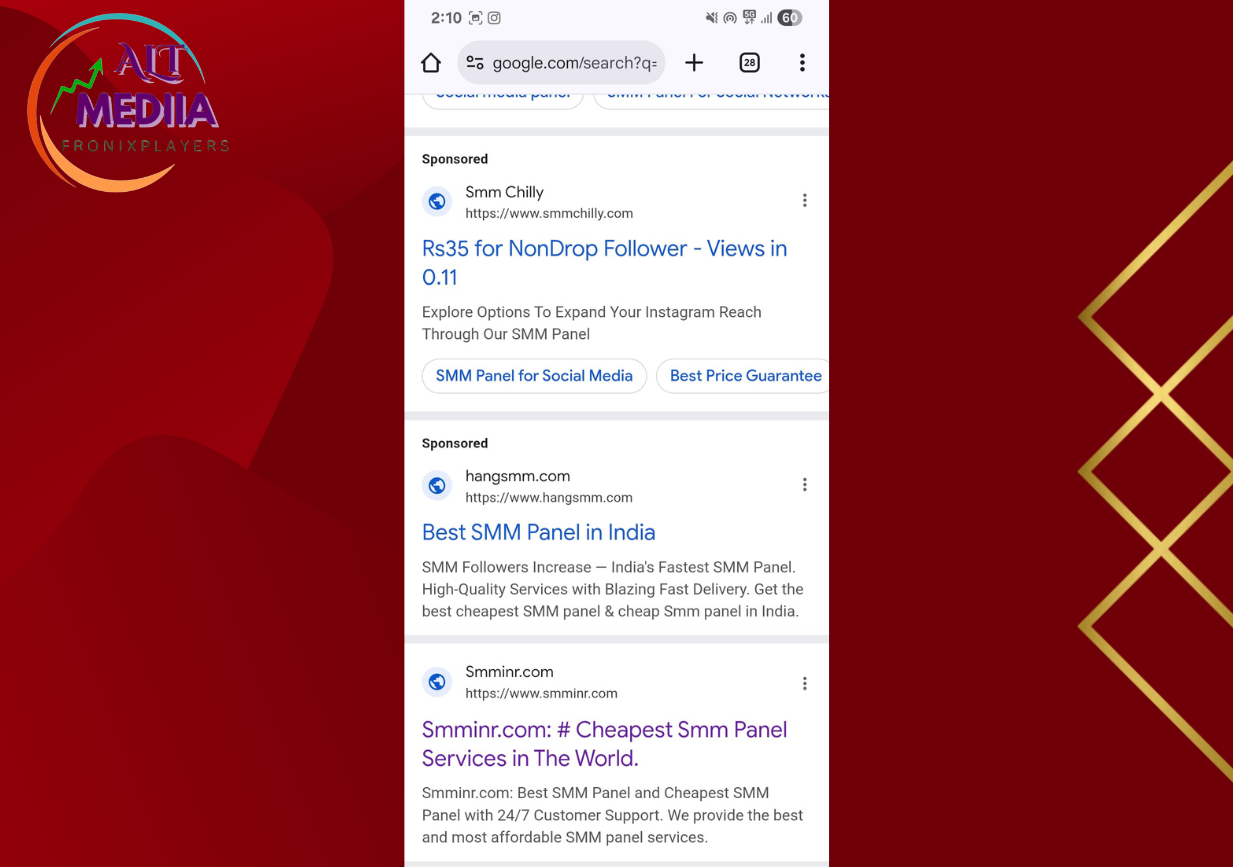
Task: Click Smm Chilly globe favicon
Action: [x=437, y=201]
